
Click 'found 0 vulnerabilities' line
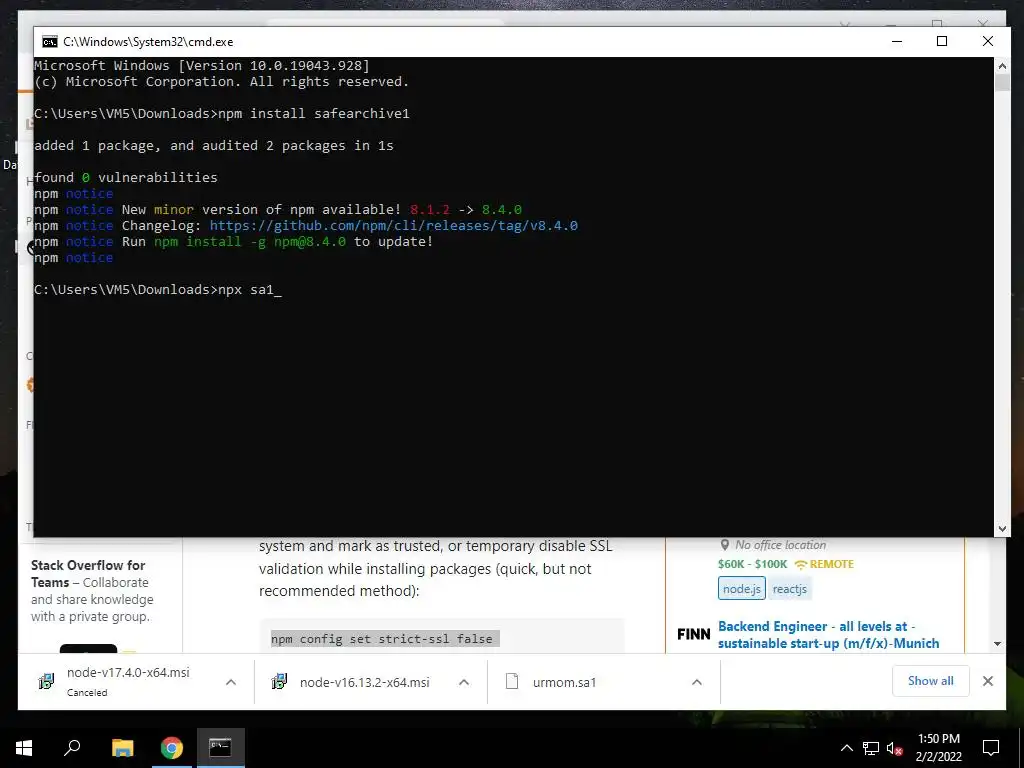coord(125,178)
